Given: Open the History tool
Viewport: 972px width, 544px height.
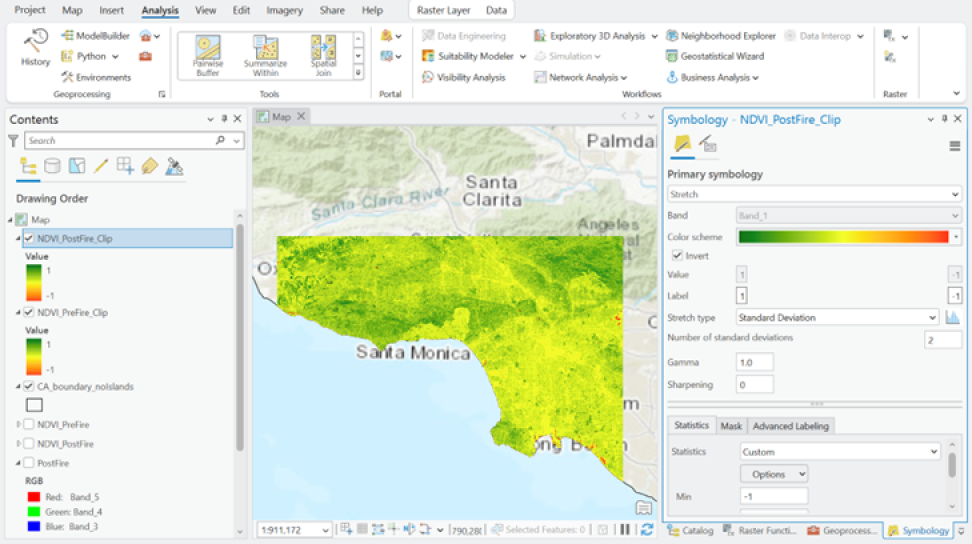Looking at the screenshot, I should (35, 48).
